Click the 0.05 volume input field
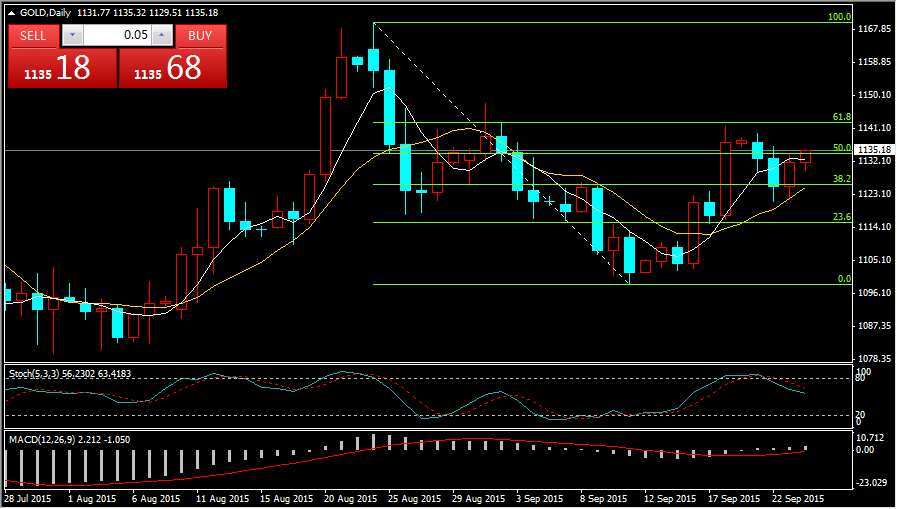The image size is (897, 509). (118, 35)
